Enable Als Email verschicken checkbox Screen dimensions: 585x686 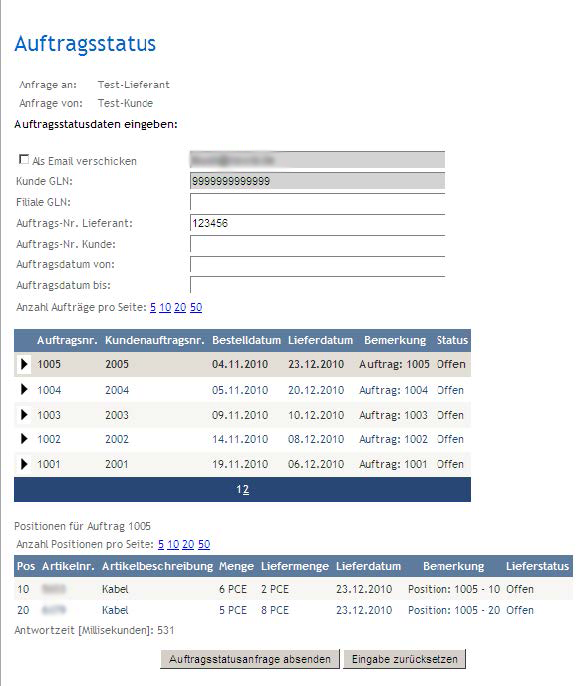pyautogui.click(x=24, y=160)
